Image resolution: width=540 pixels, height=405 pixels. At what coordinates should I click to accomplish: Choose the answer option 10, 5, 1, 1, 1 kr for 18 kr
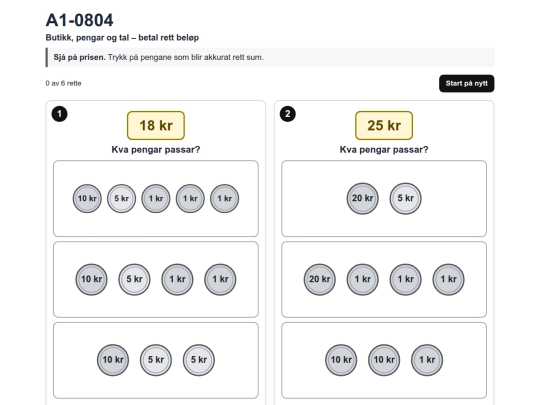click(156, 198)
